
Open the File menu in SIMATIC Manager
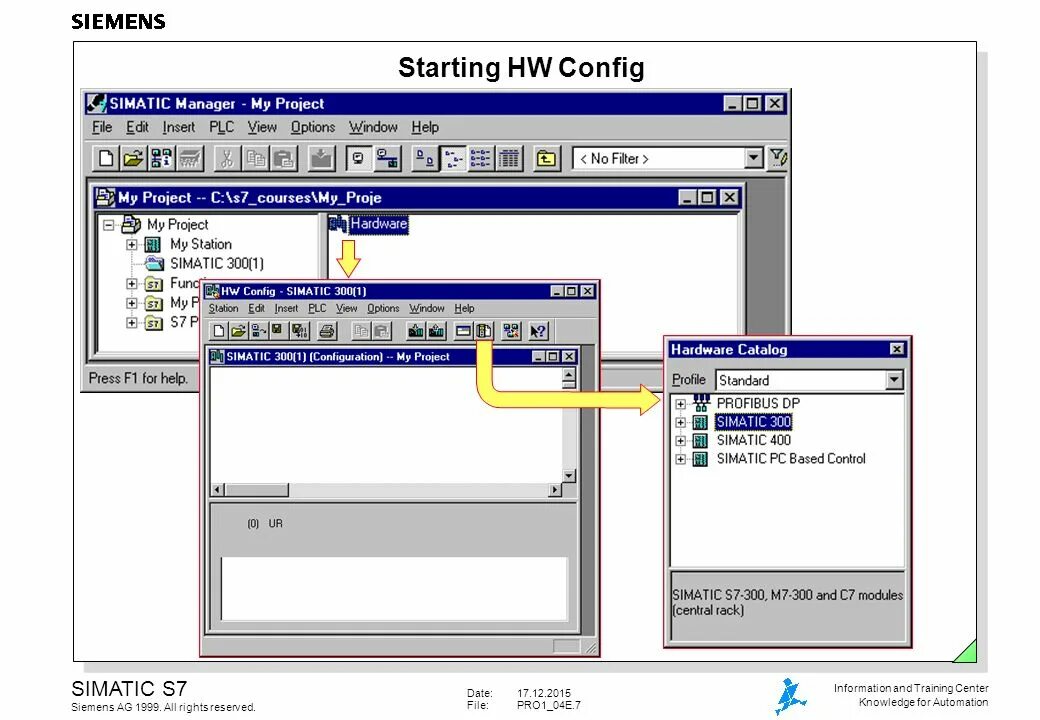tap(101, 127)
